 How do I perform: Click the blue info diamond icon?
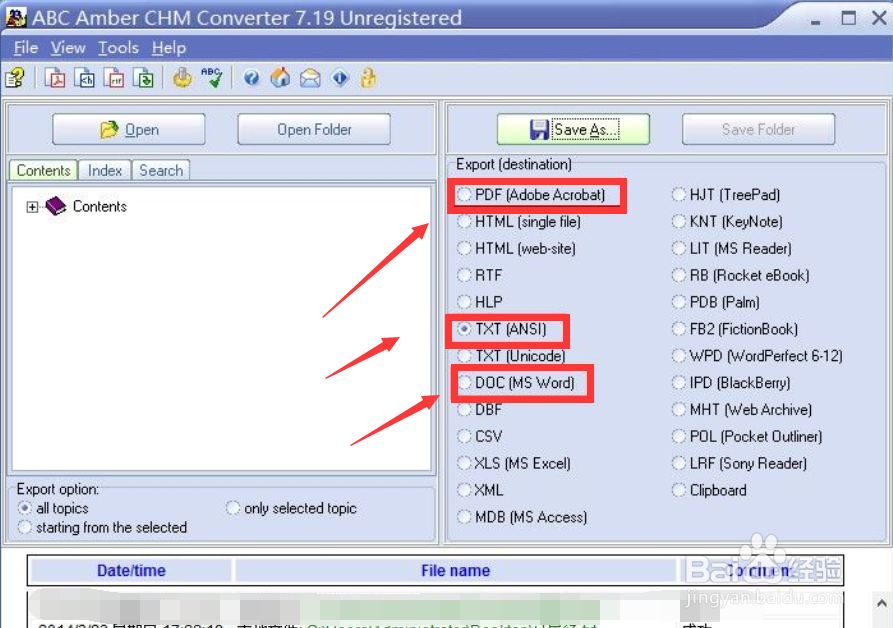(340, 77)
